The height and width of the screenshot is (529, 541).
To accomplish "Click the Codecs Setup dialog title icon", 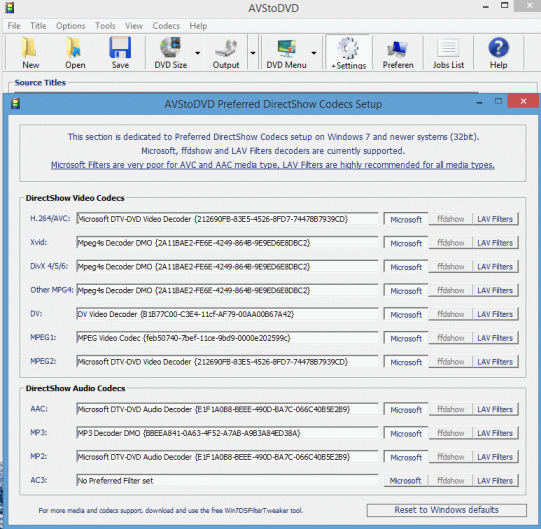I will click(x=15, y=104).
